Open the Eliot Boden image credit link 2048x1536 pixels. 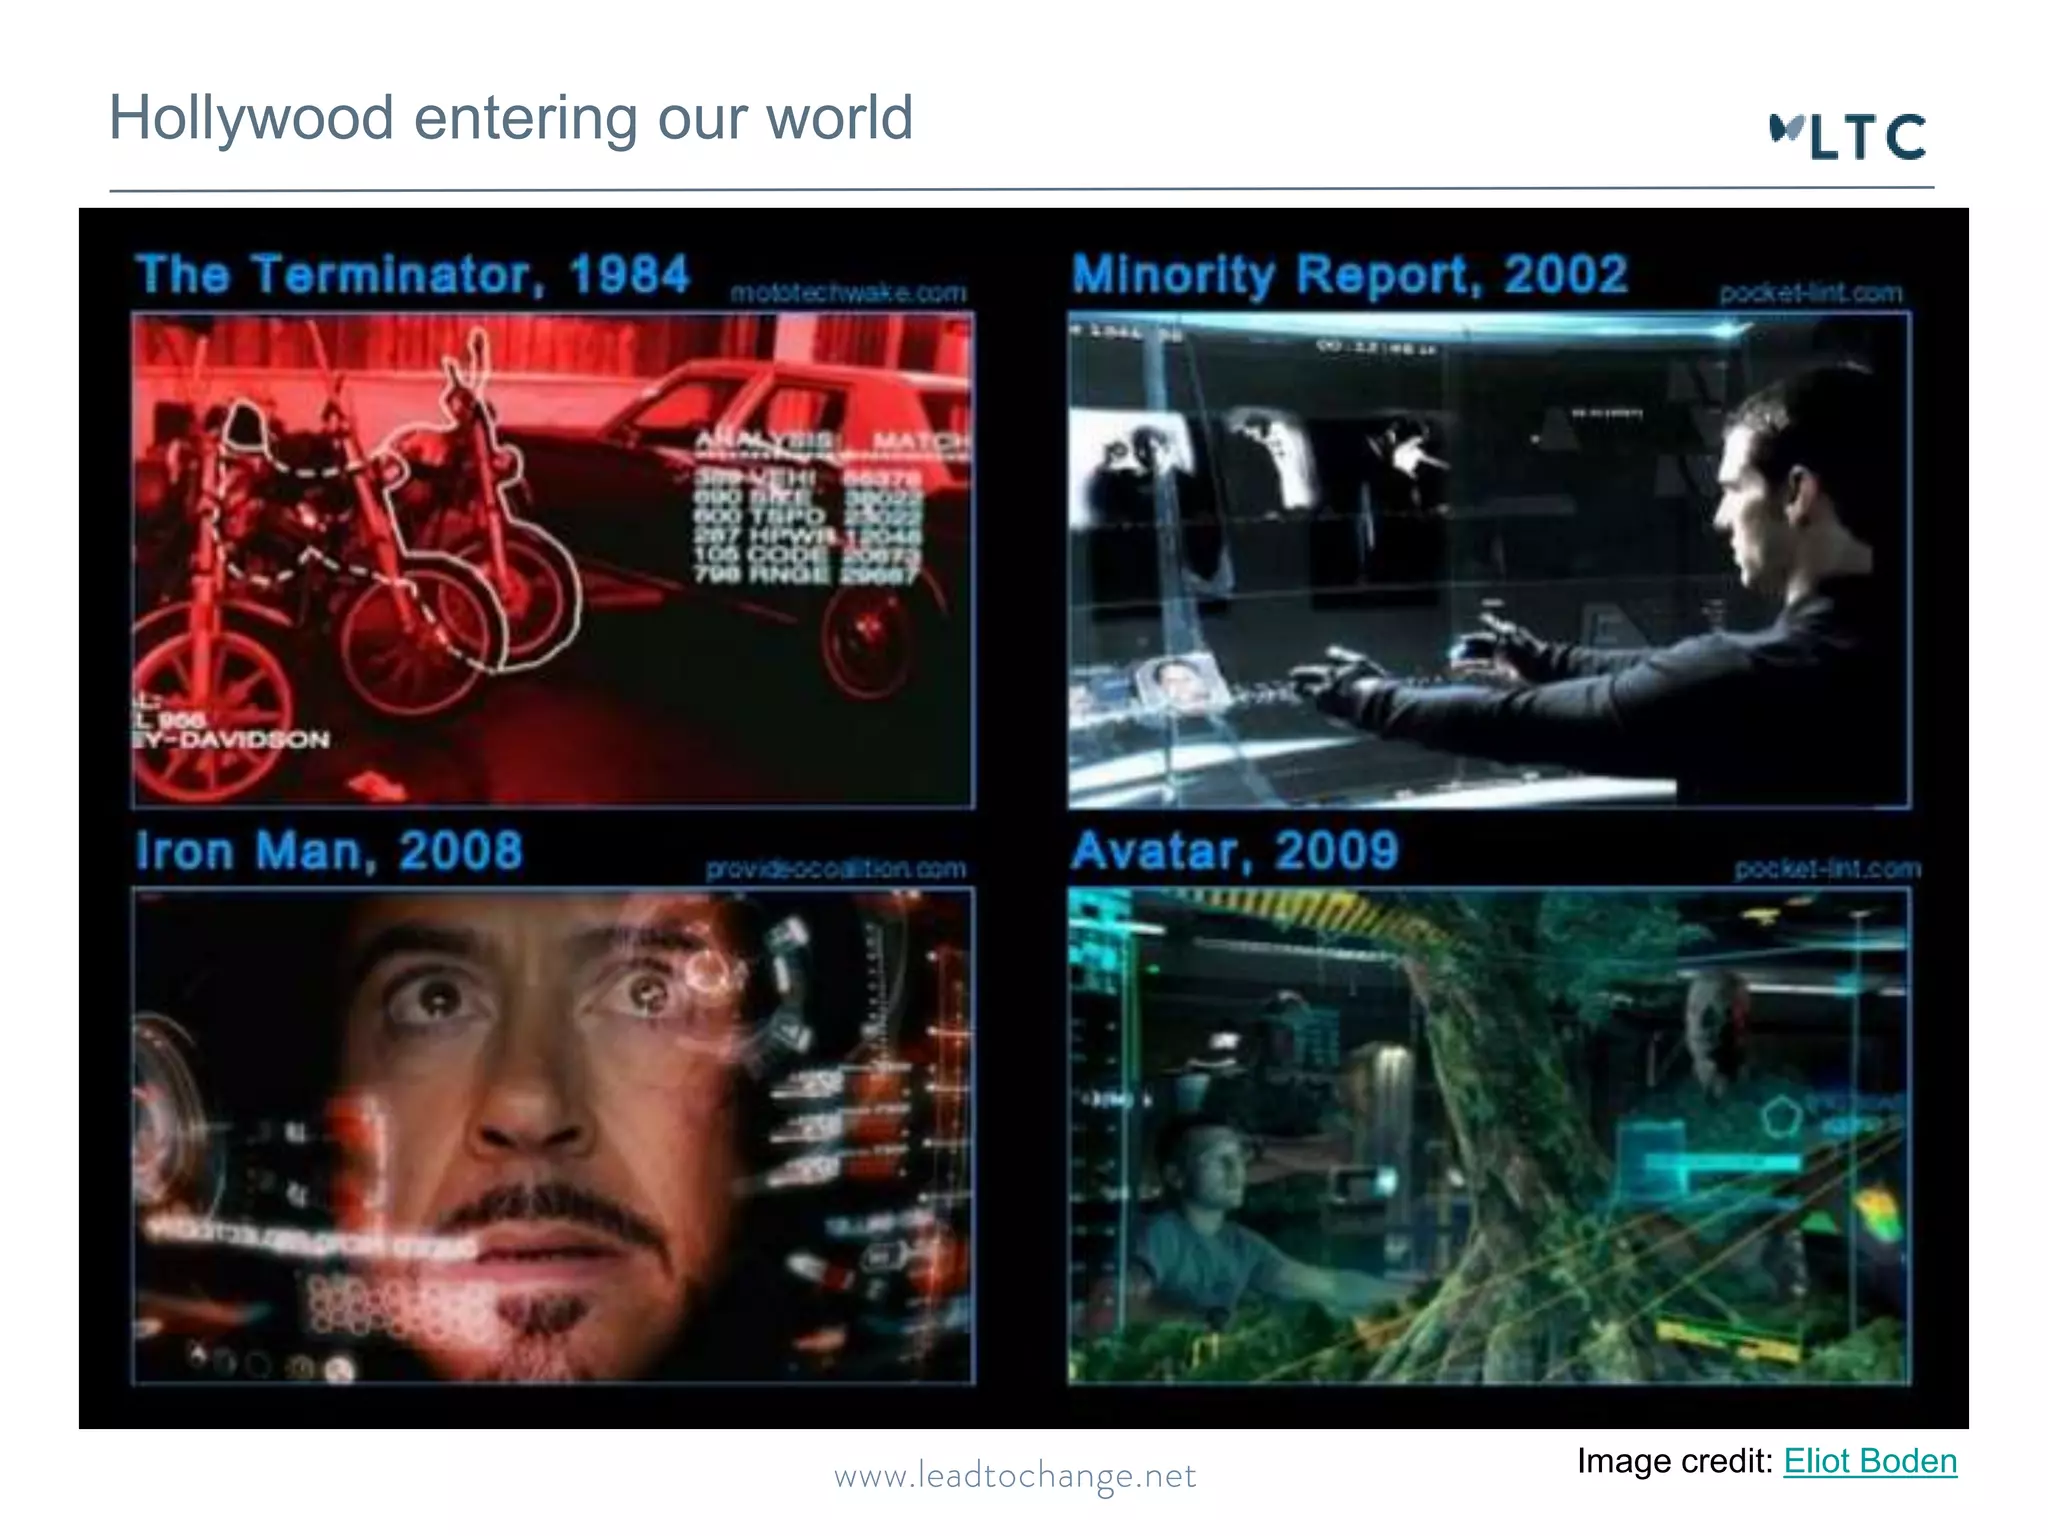(x=1870, y=1461)
